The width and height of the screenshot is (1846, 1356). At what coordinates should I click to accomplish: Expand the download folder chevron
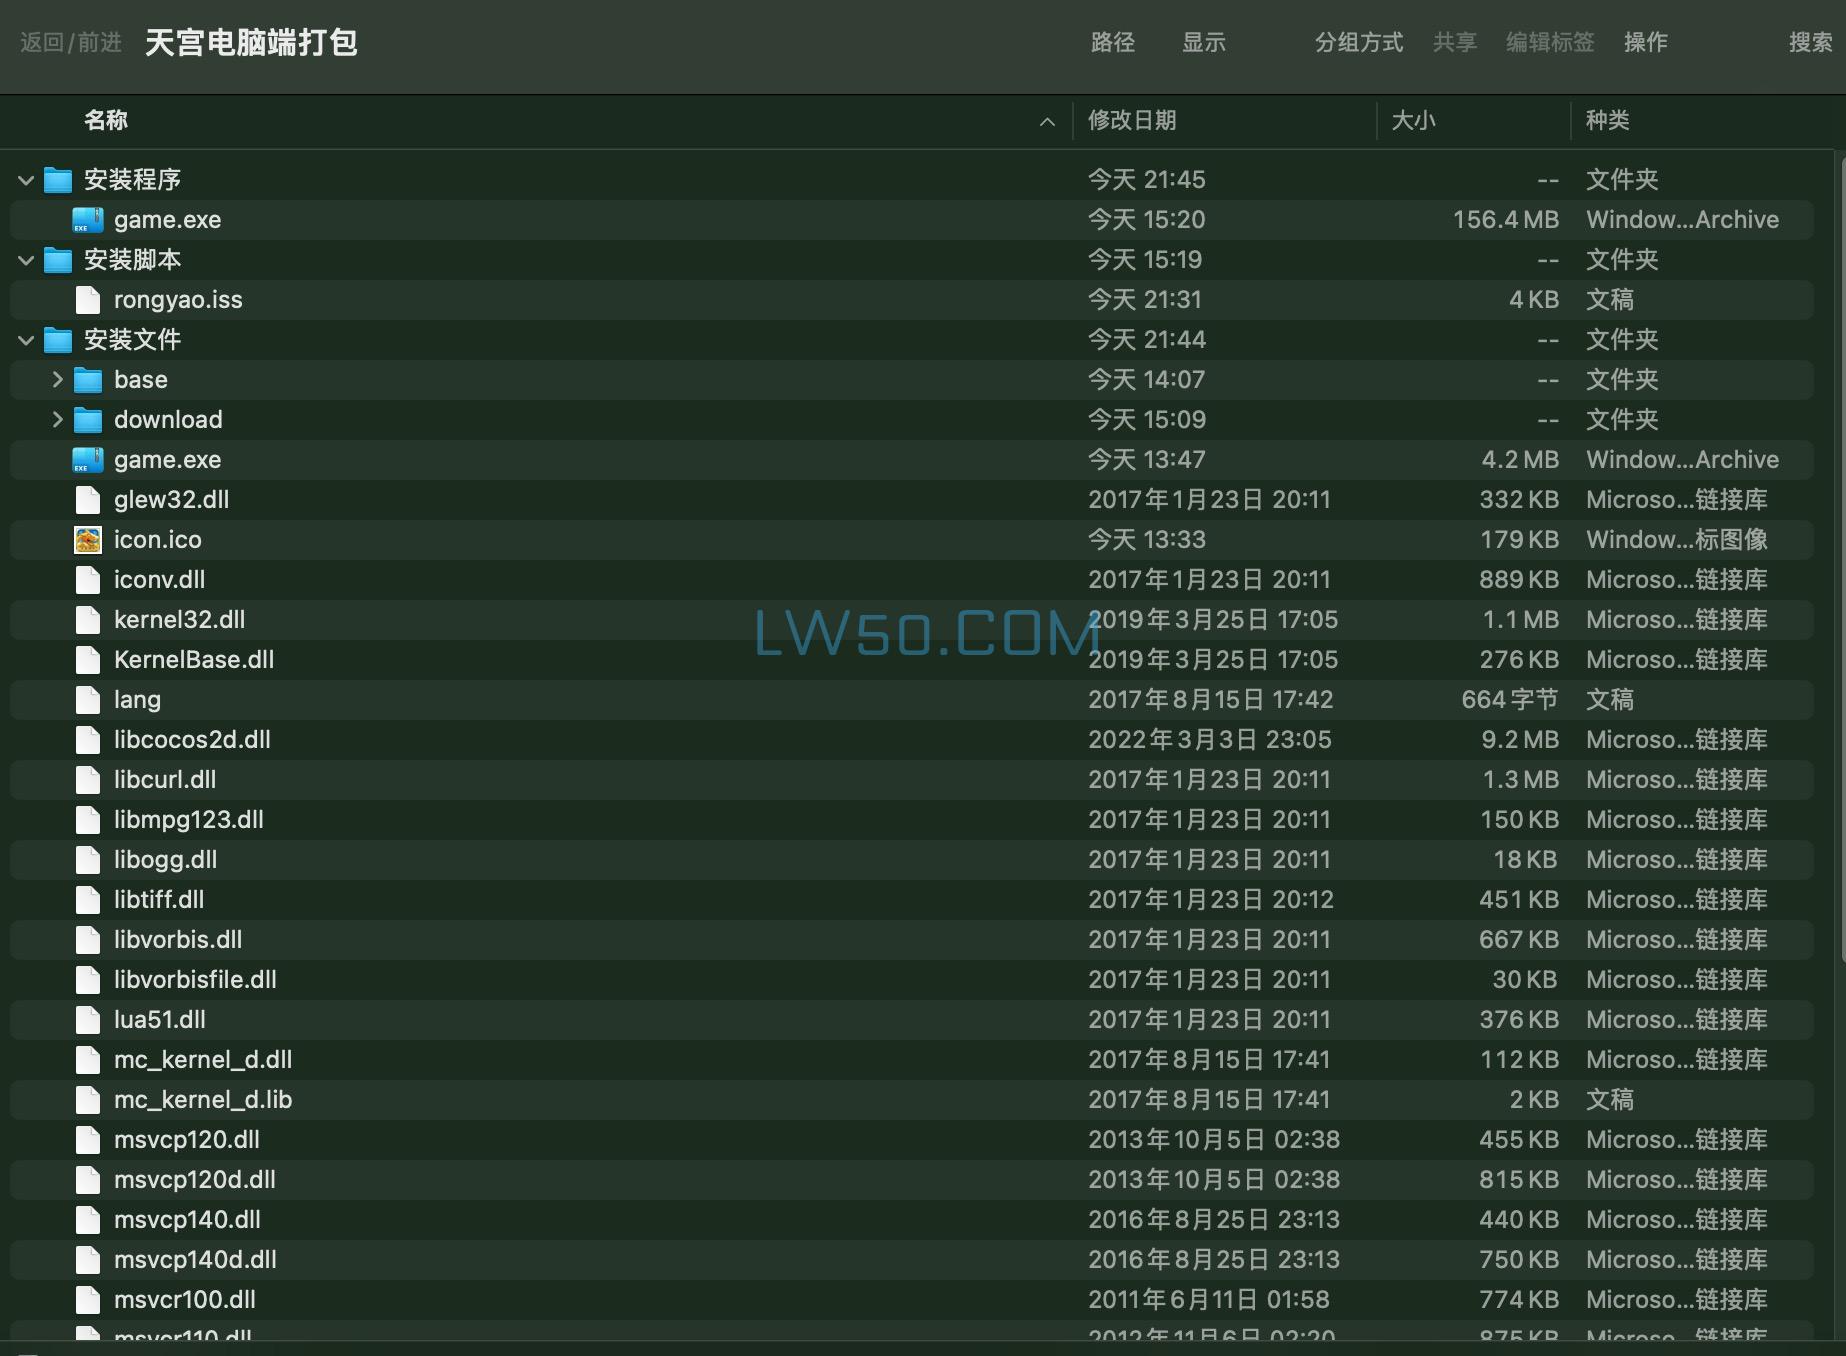(x=56, y=419)
